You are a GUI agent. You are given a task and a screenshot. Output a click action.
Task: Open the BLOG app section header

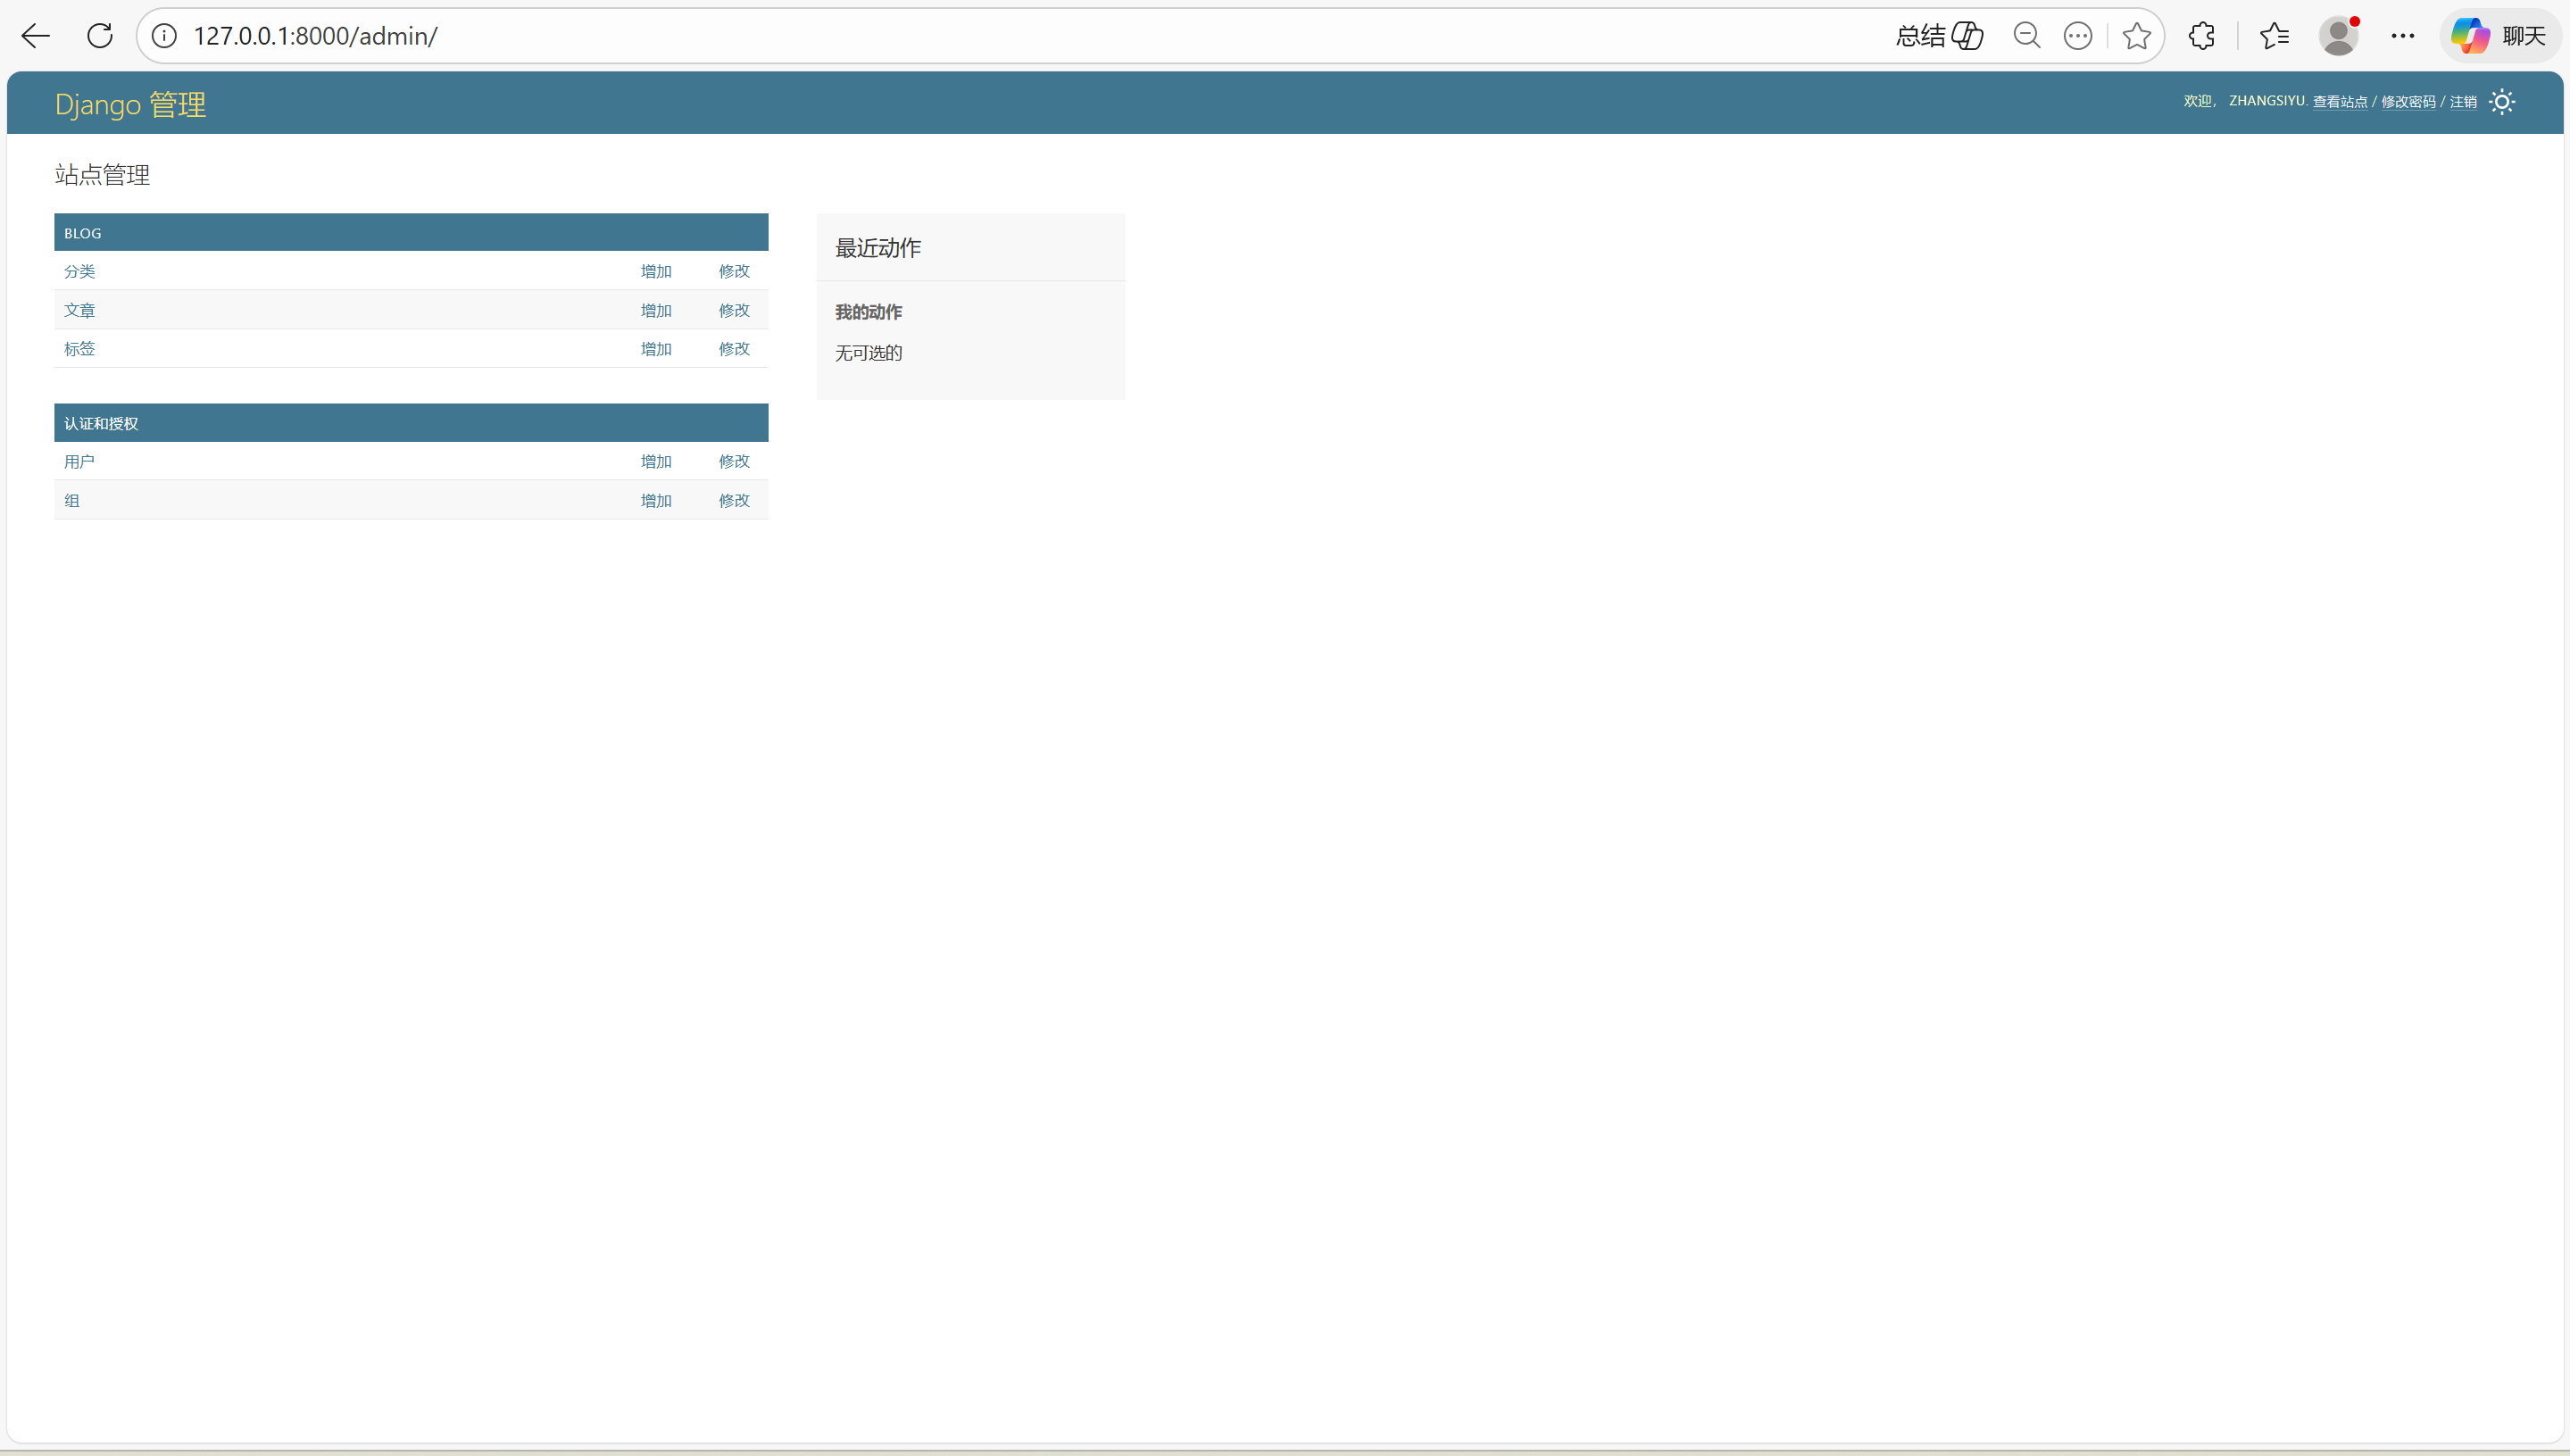(83, 233)
